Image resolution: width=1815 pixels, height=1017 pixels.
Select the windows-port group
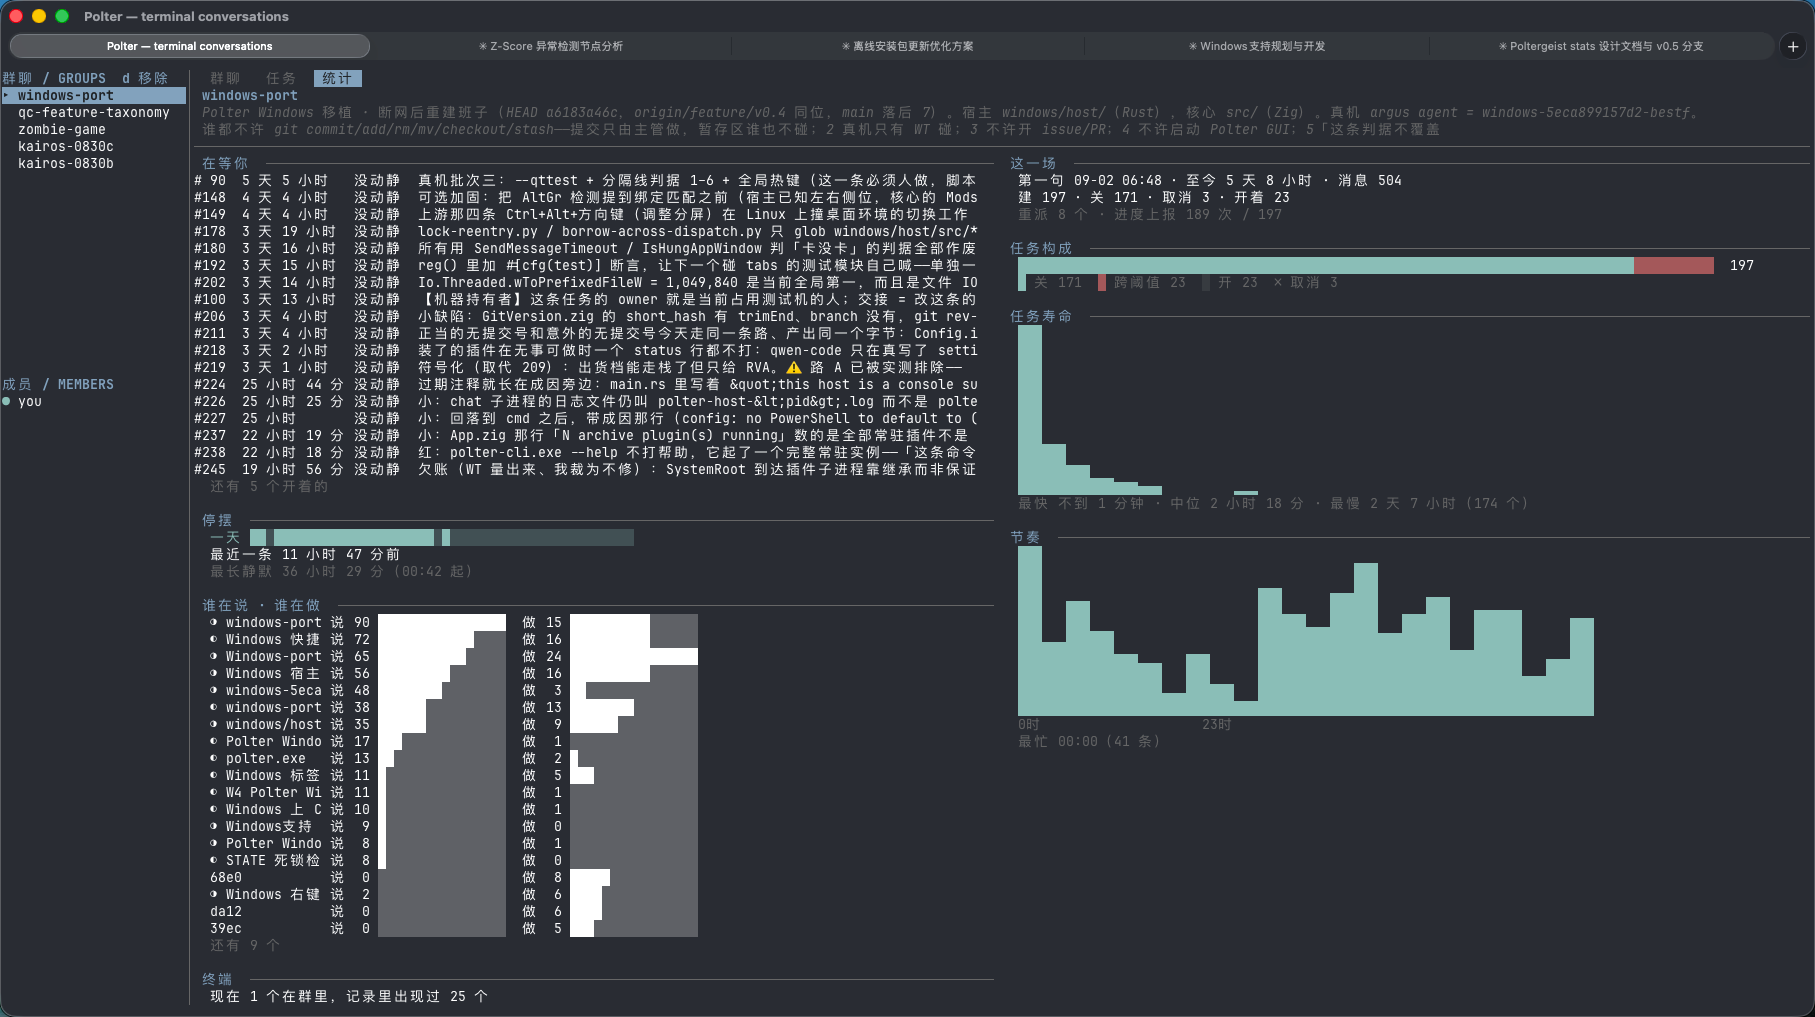93,95
